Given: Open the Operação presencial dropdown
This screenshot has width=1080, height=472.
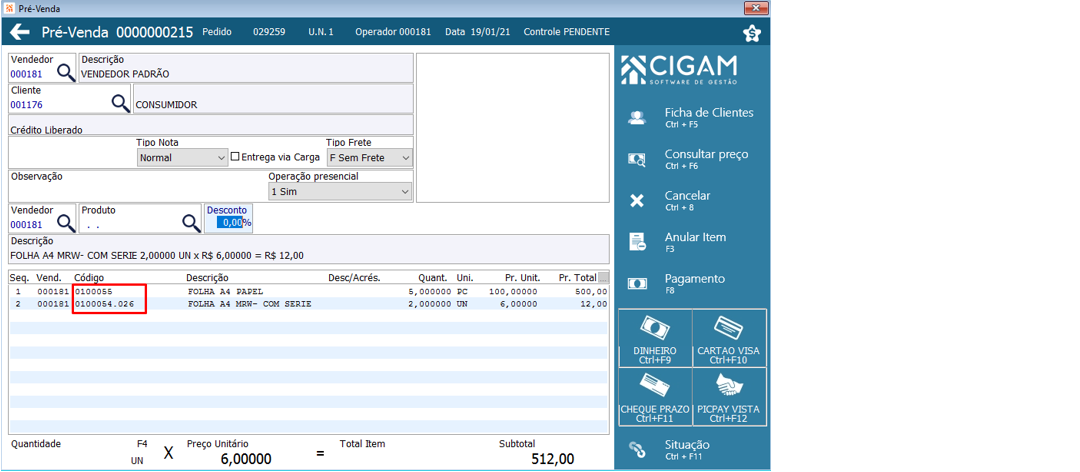Looking at the screenshot, I should [340, 192].
